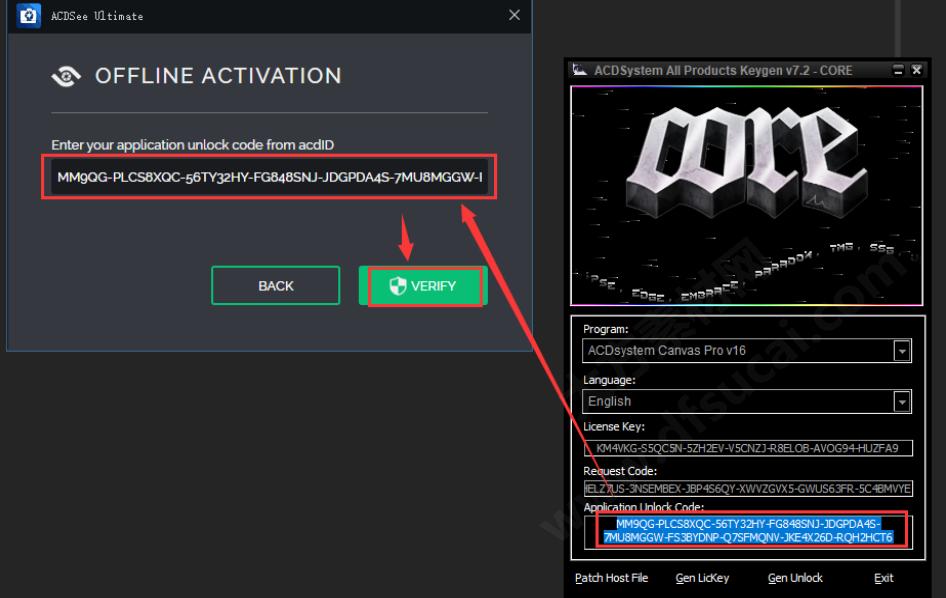Click the keygen window title bar icon
Screen dimensions: 946x598
[580, 70]
